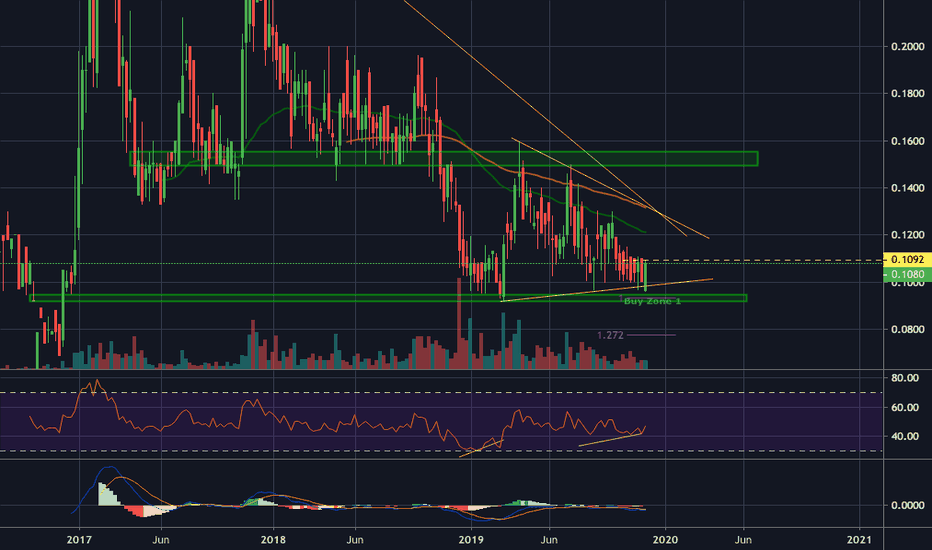Viewport: 932px width, 550px height.
Task: Click the 2019 time axis label
Action: click(x=471, y=540)
